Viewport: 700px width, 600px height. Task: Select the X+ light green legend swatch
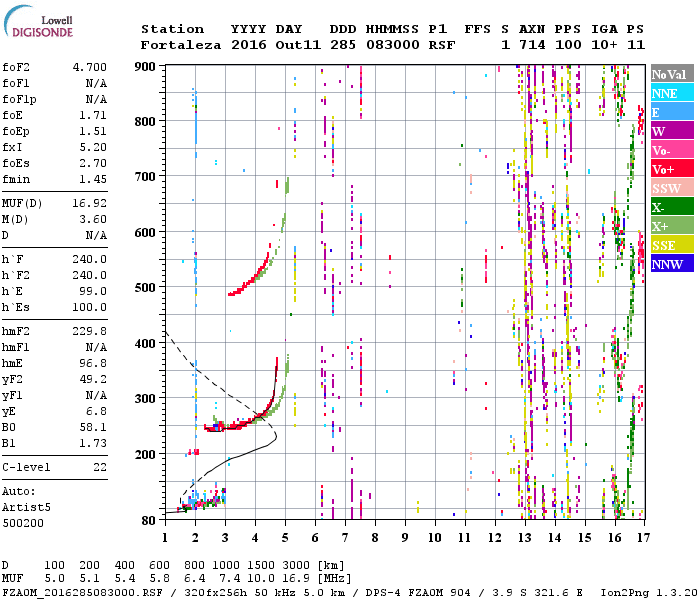click(x=672, y=225)
